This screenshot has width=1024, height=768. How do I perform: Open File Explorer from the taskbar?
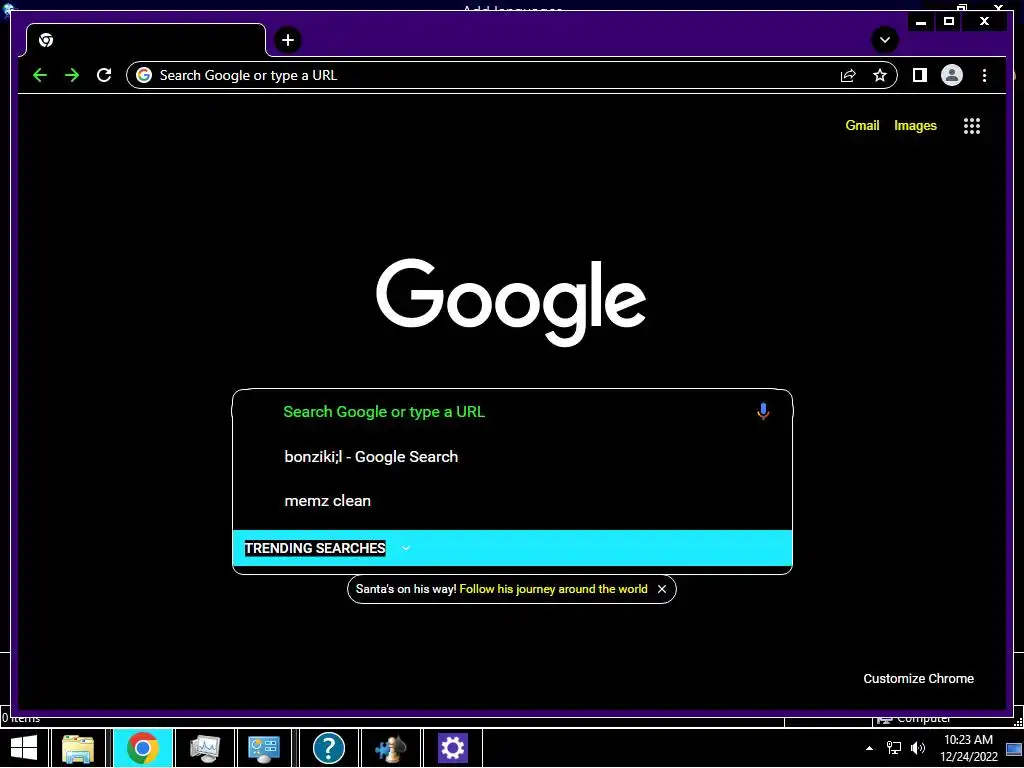pos(78,748)
